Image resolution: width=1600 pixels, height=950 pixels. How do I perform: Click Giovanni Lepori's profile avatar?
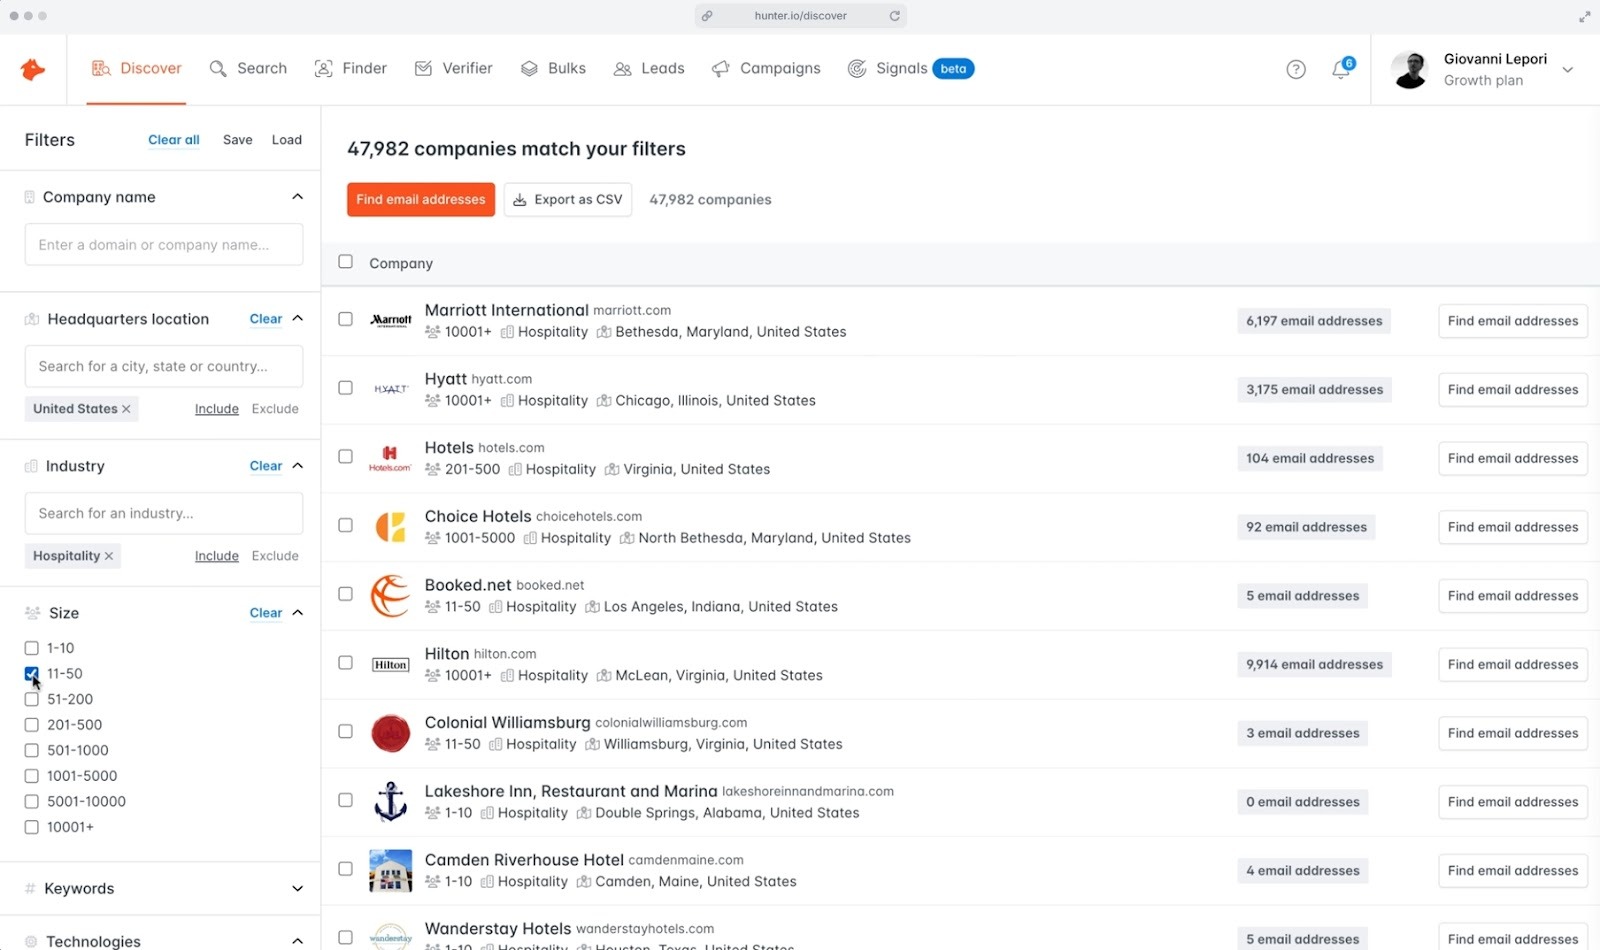[1410, 69]
